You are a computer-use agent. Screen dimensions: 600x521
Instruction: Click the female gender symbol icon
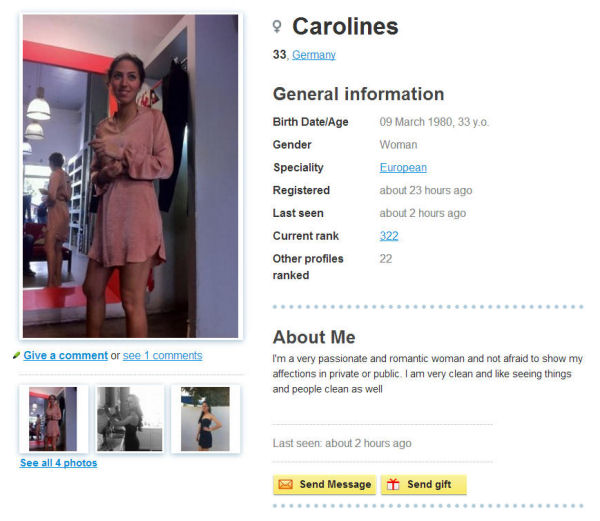click(277, 27)
